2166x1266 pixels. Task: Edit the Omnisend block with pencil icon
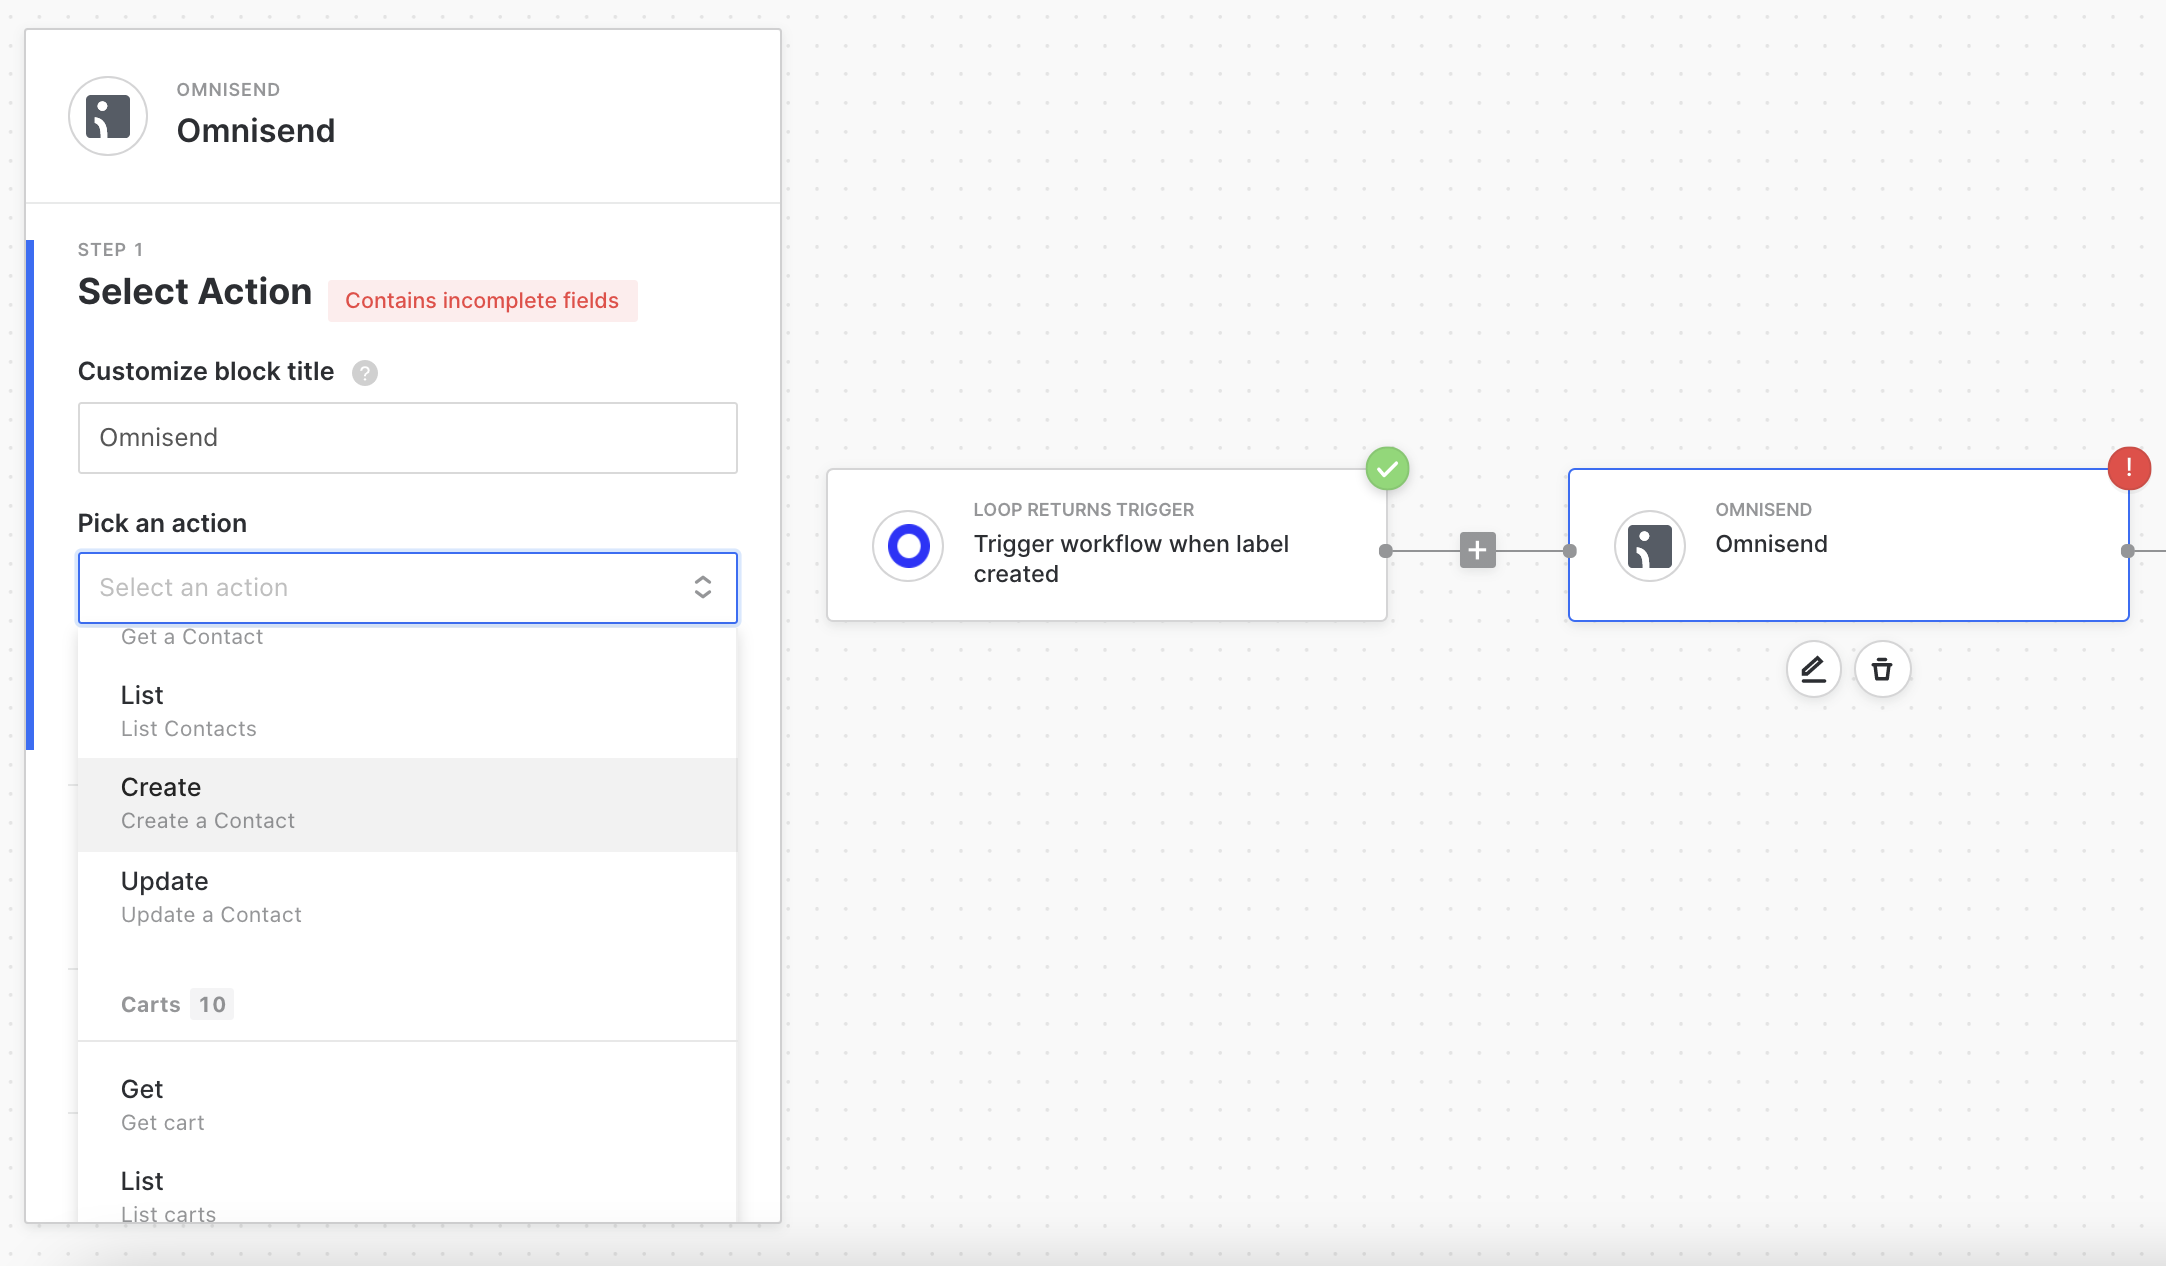pos(1813,669)
